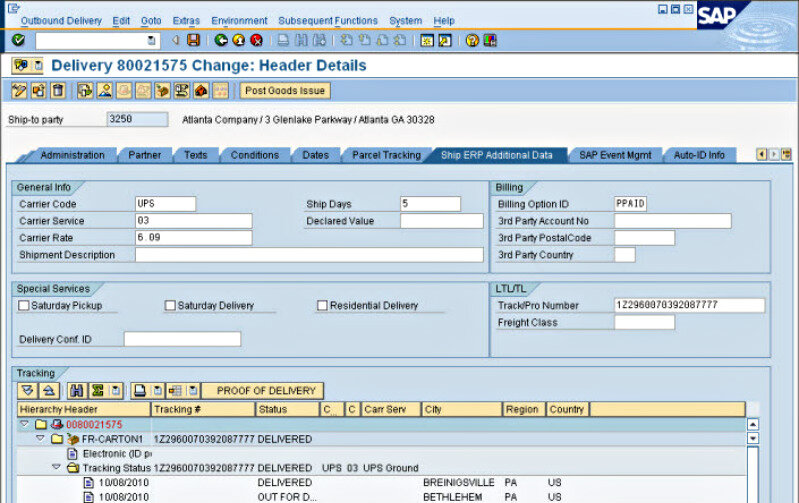Collapse the 0080021575 tree node
The image size is (799, 503).
tap(25, 424)
